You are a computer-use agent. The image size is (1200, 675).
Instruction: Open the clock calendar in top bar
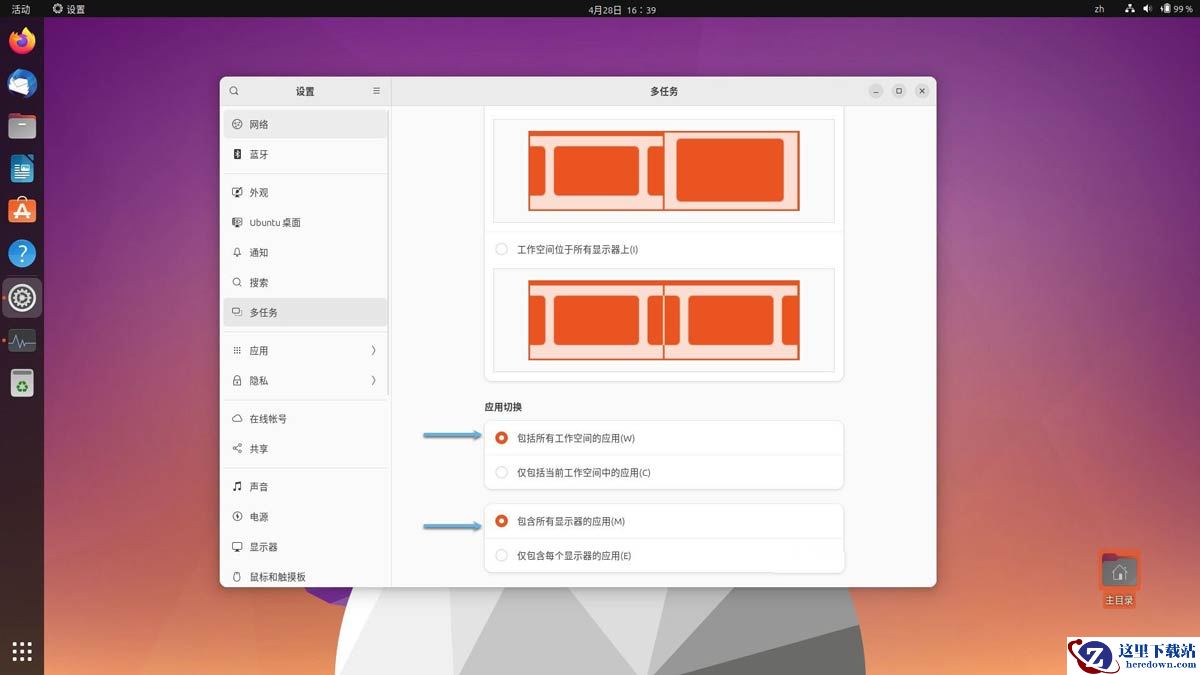pyautogui.click(x=622, y=9)
